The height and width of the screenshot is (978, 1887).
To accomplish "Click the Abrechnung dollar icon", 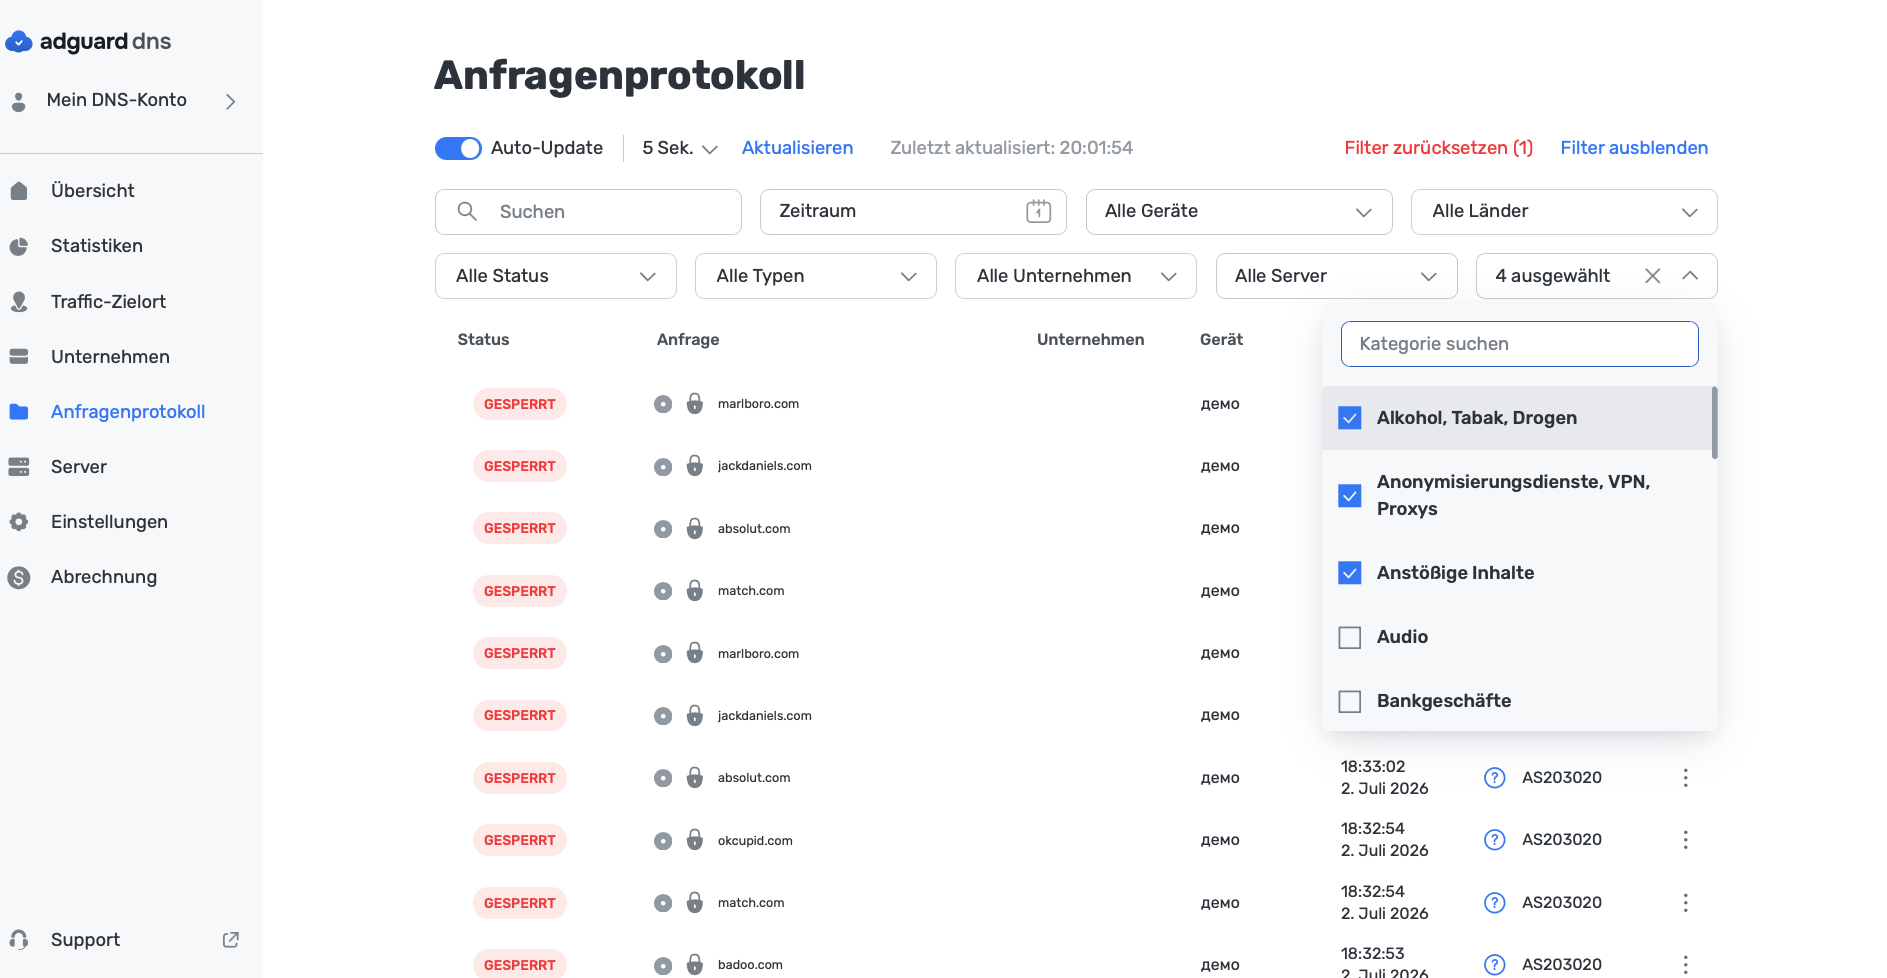I will point(19,577).
